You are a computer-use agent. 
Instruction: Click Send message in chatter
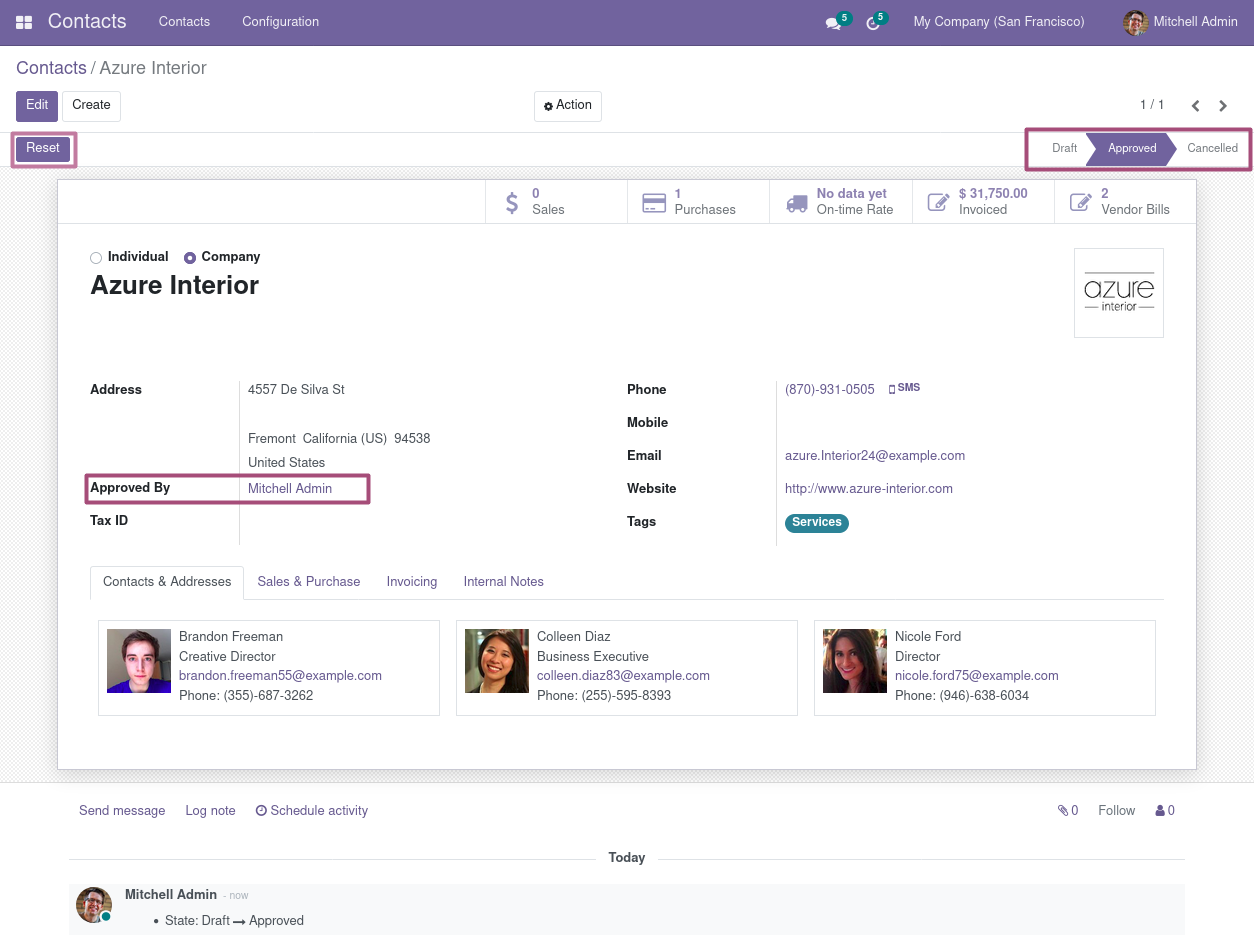point(122,811)
